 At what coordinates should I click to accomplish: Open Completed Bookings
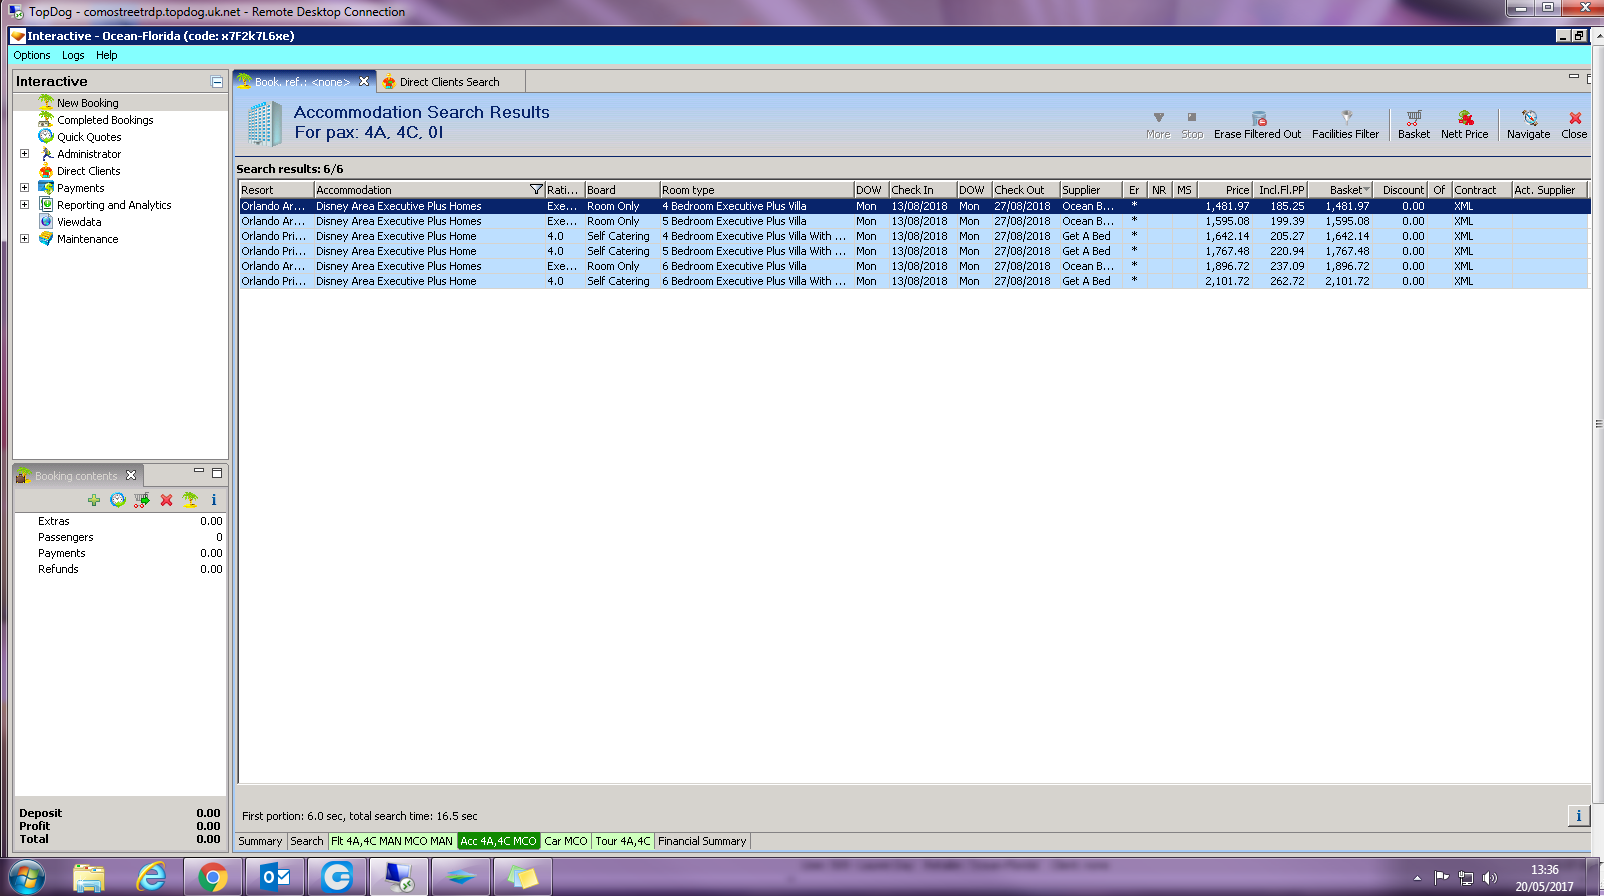[105, 120]
